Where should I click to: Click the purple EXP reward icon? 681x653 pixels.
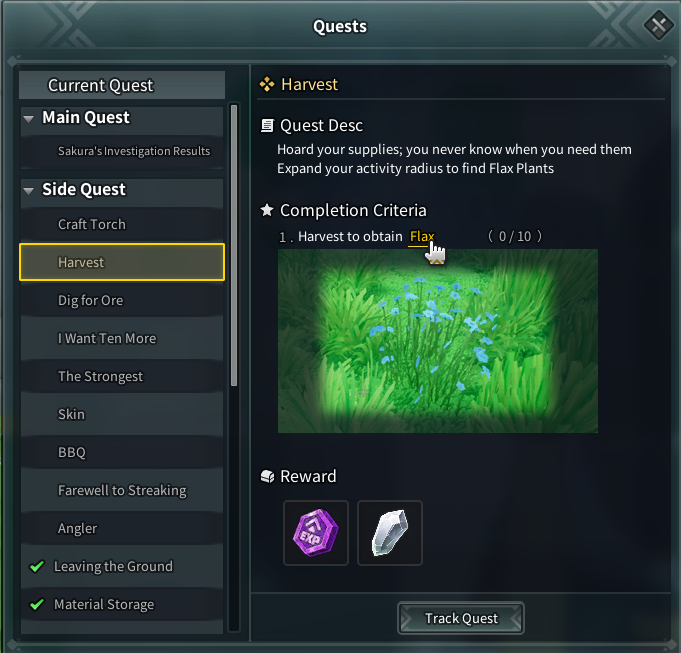(x=316, y=532)
